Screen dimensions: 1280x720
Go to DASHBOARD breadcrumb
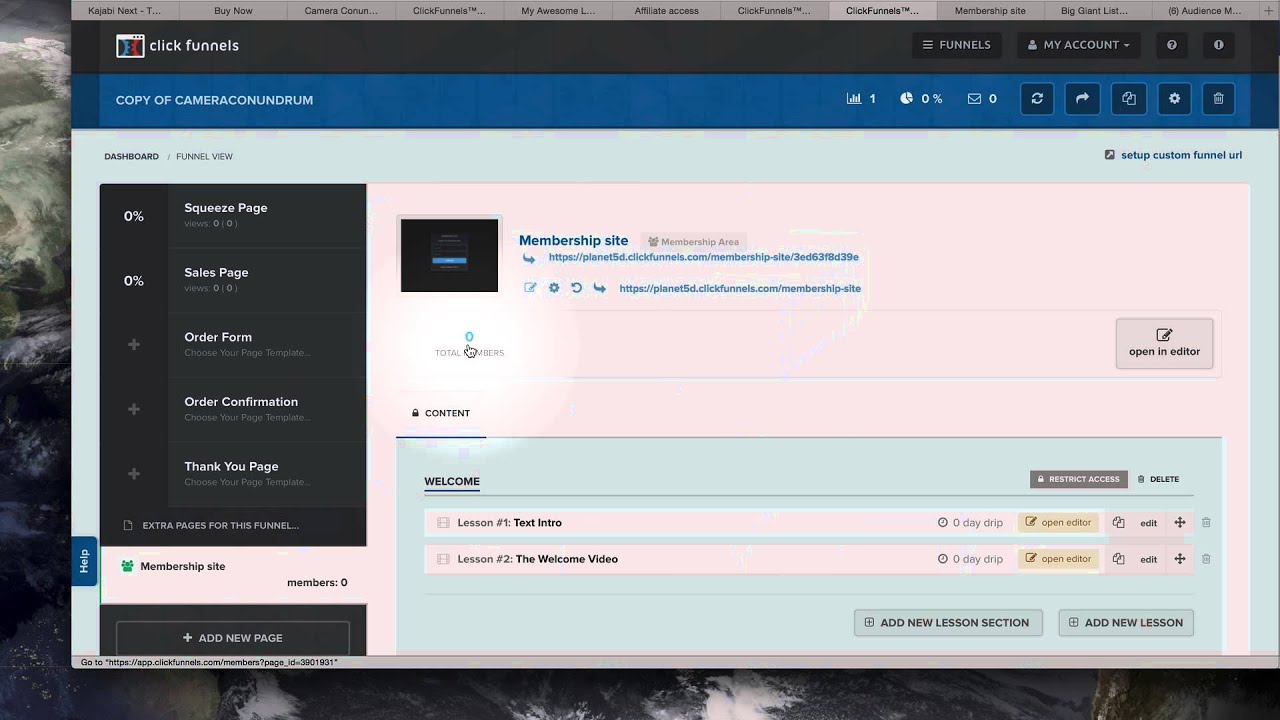[131, 156]
